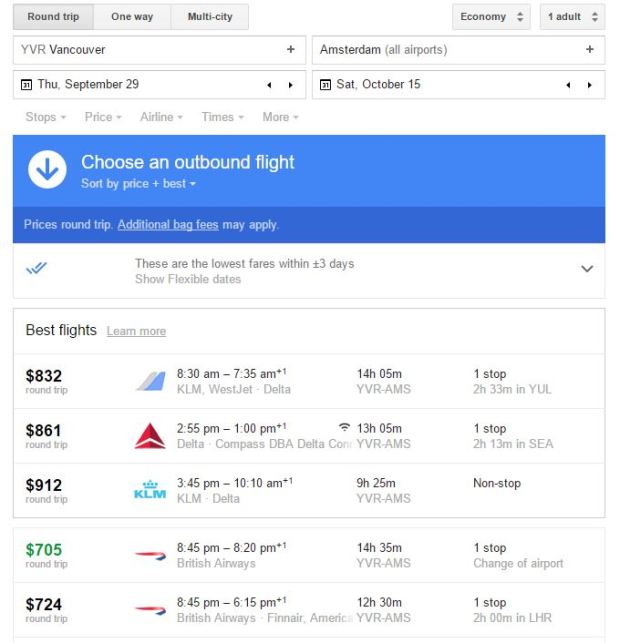Click the KLM logo on $912 flight
620x643 pixels.
(150, 490)
